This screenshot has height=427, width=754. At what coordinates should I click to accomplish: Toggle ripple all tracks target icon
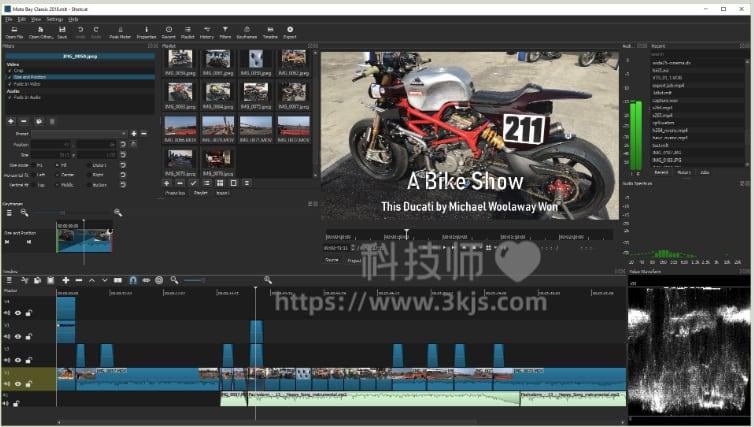coord(159,280)
